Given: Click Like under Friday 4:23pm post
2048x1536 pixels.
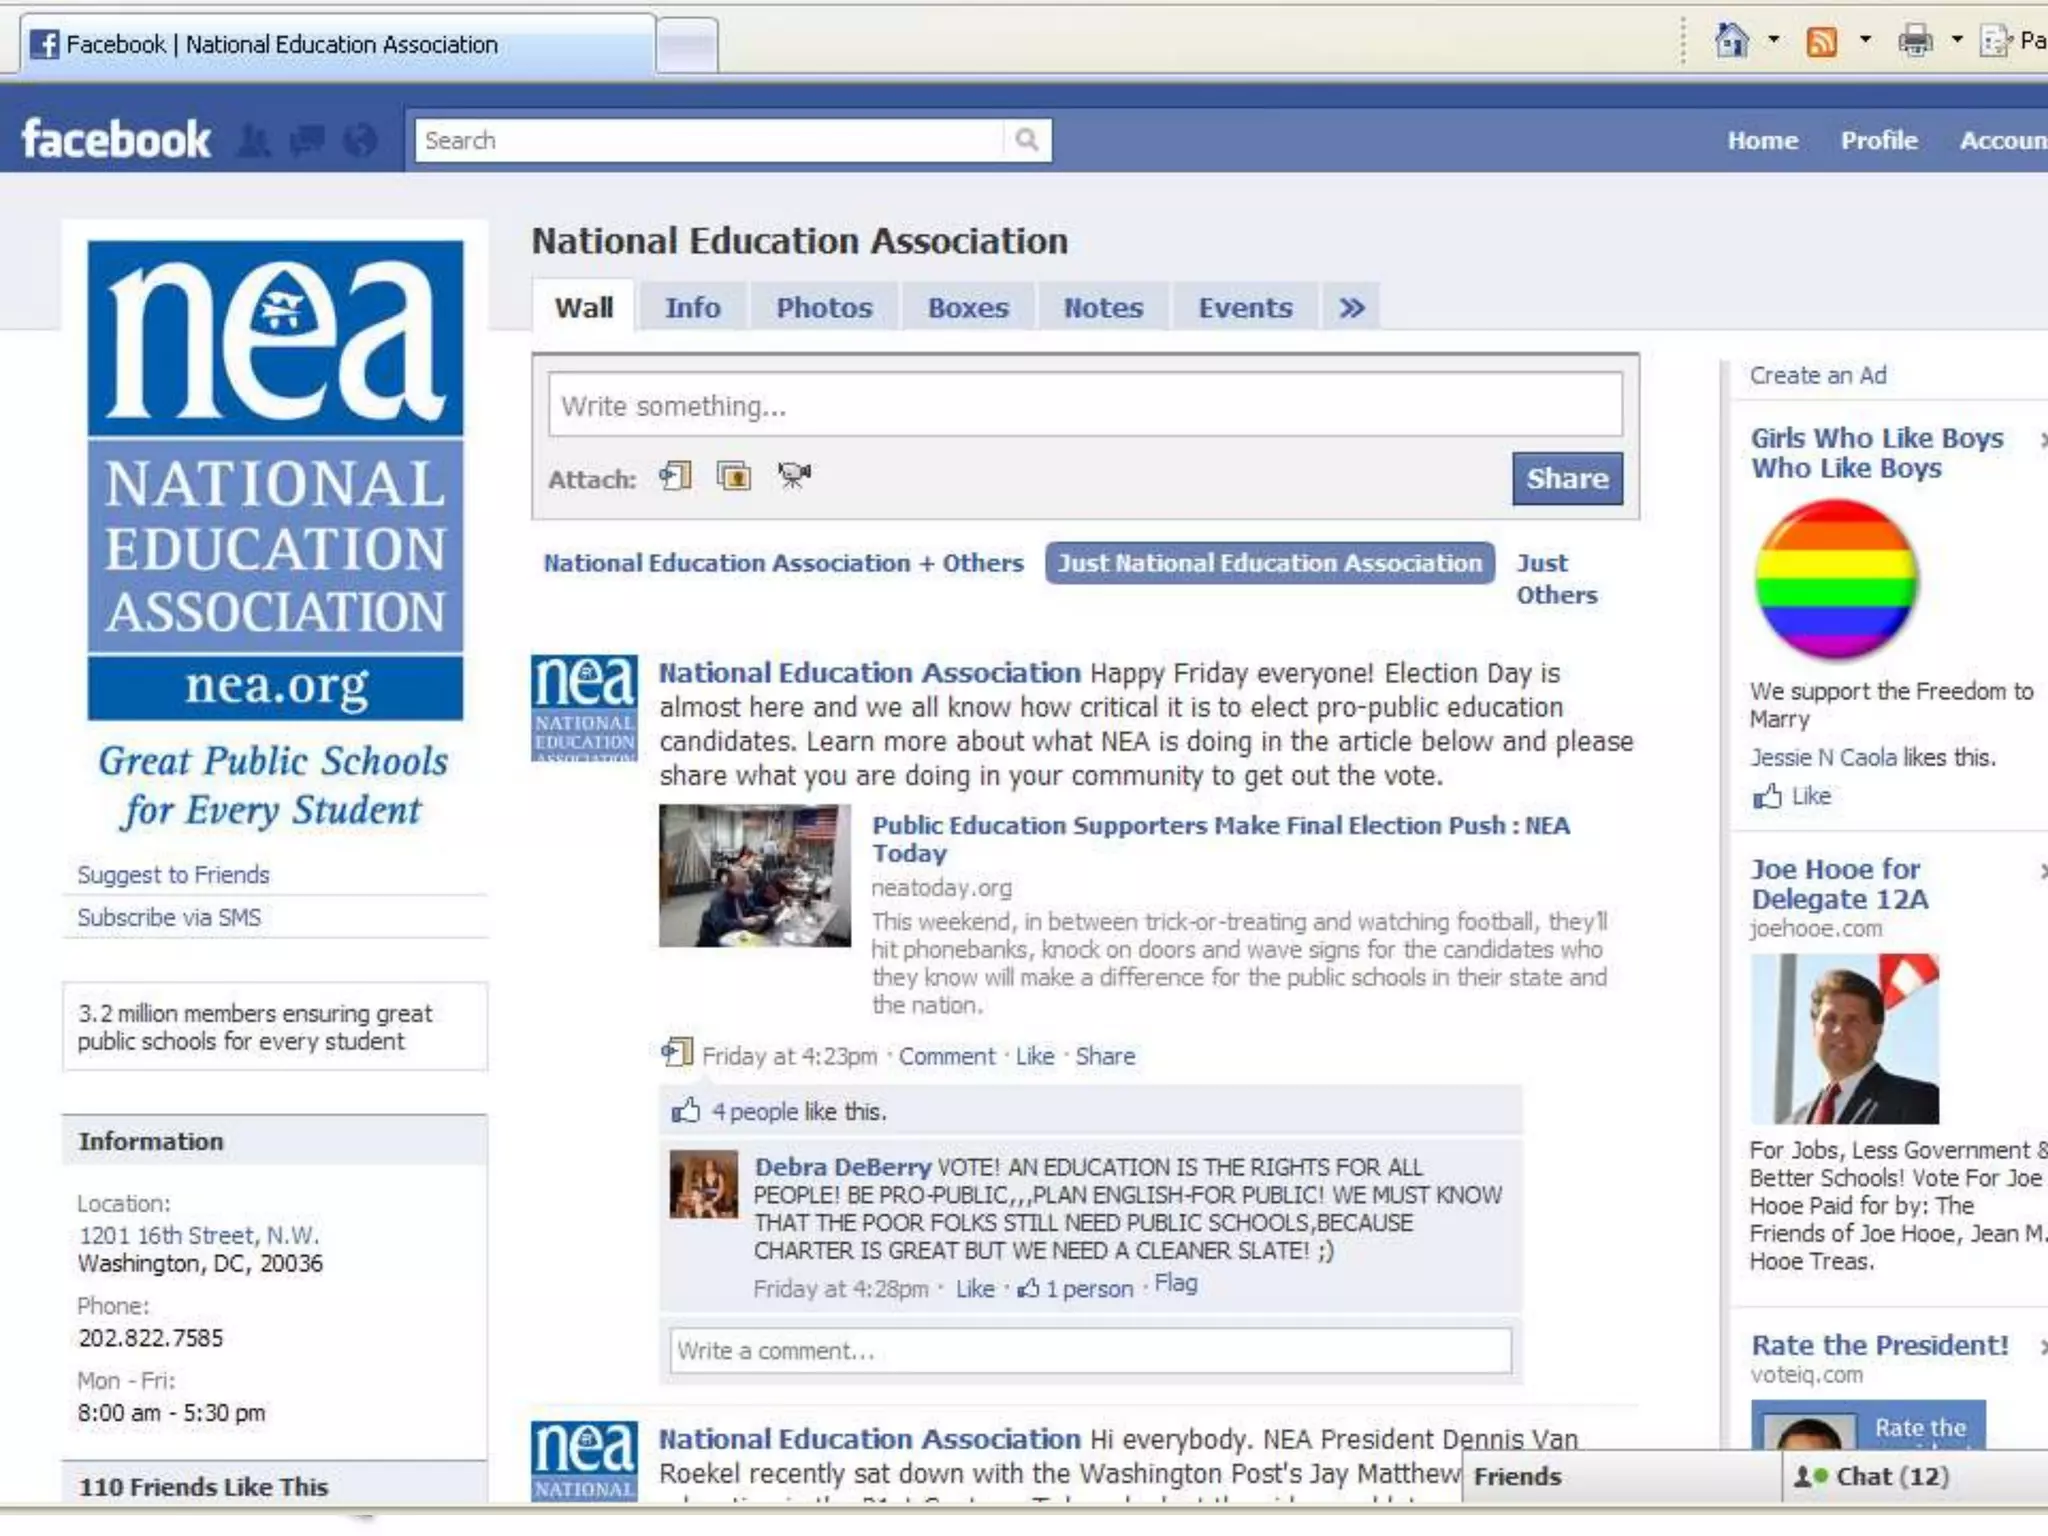Looking at the screenshot, I should (1035, 1056).
